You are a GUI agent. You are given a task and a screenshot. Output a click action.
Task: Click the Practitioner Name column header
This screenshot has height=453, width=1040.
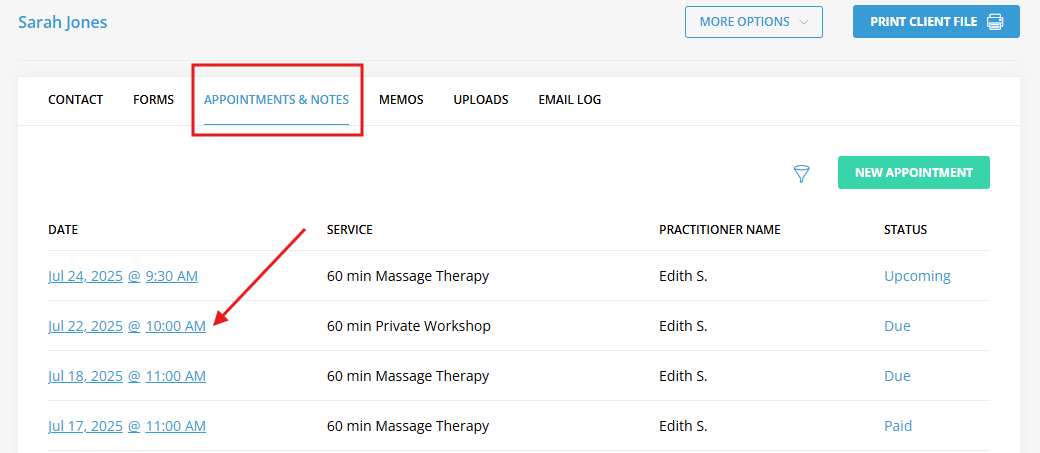[720, 230]
